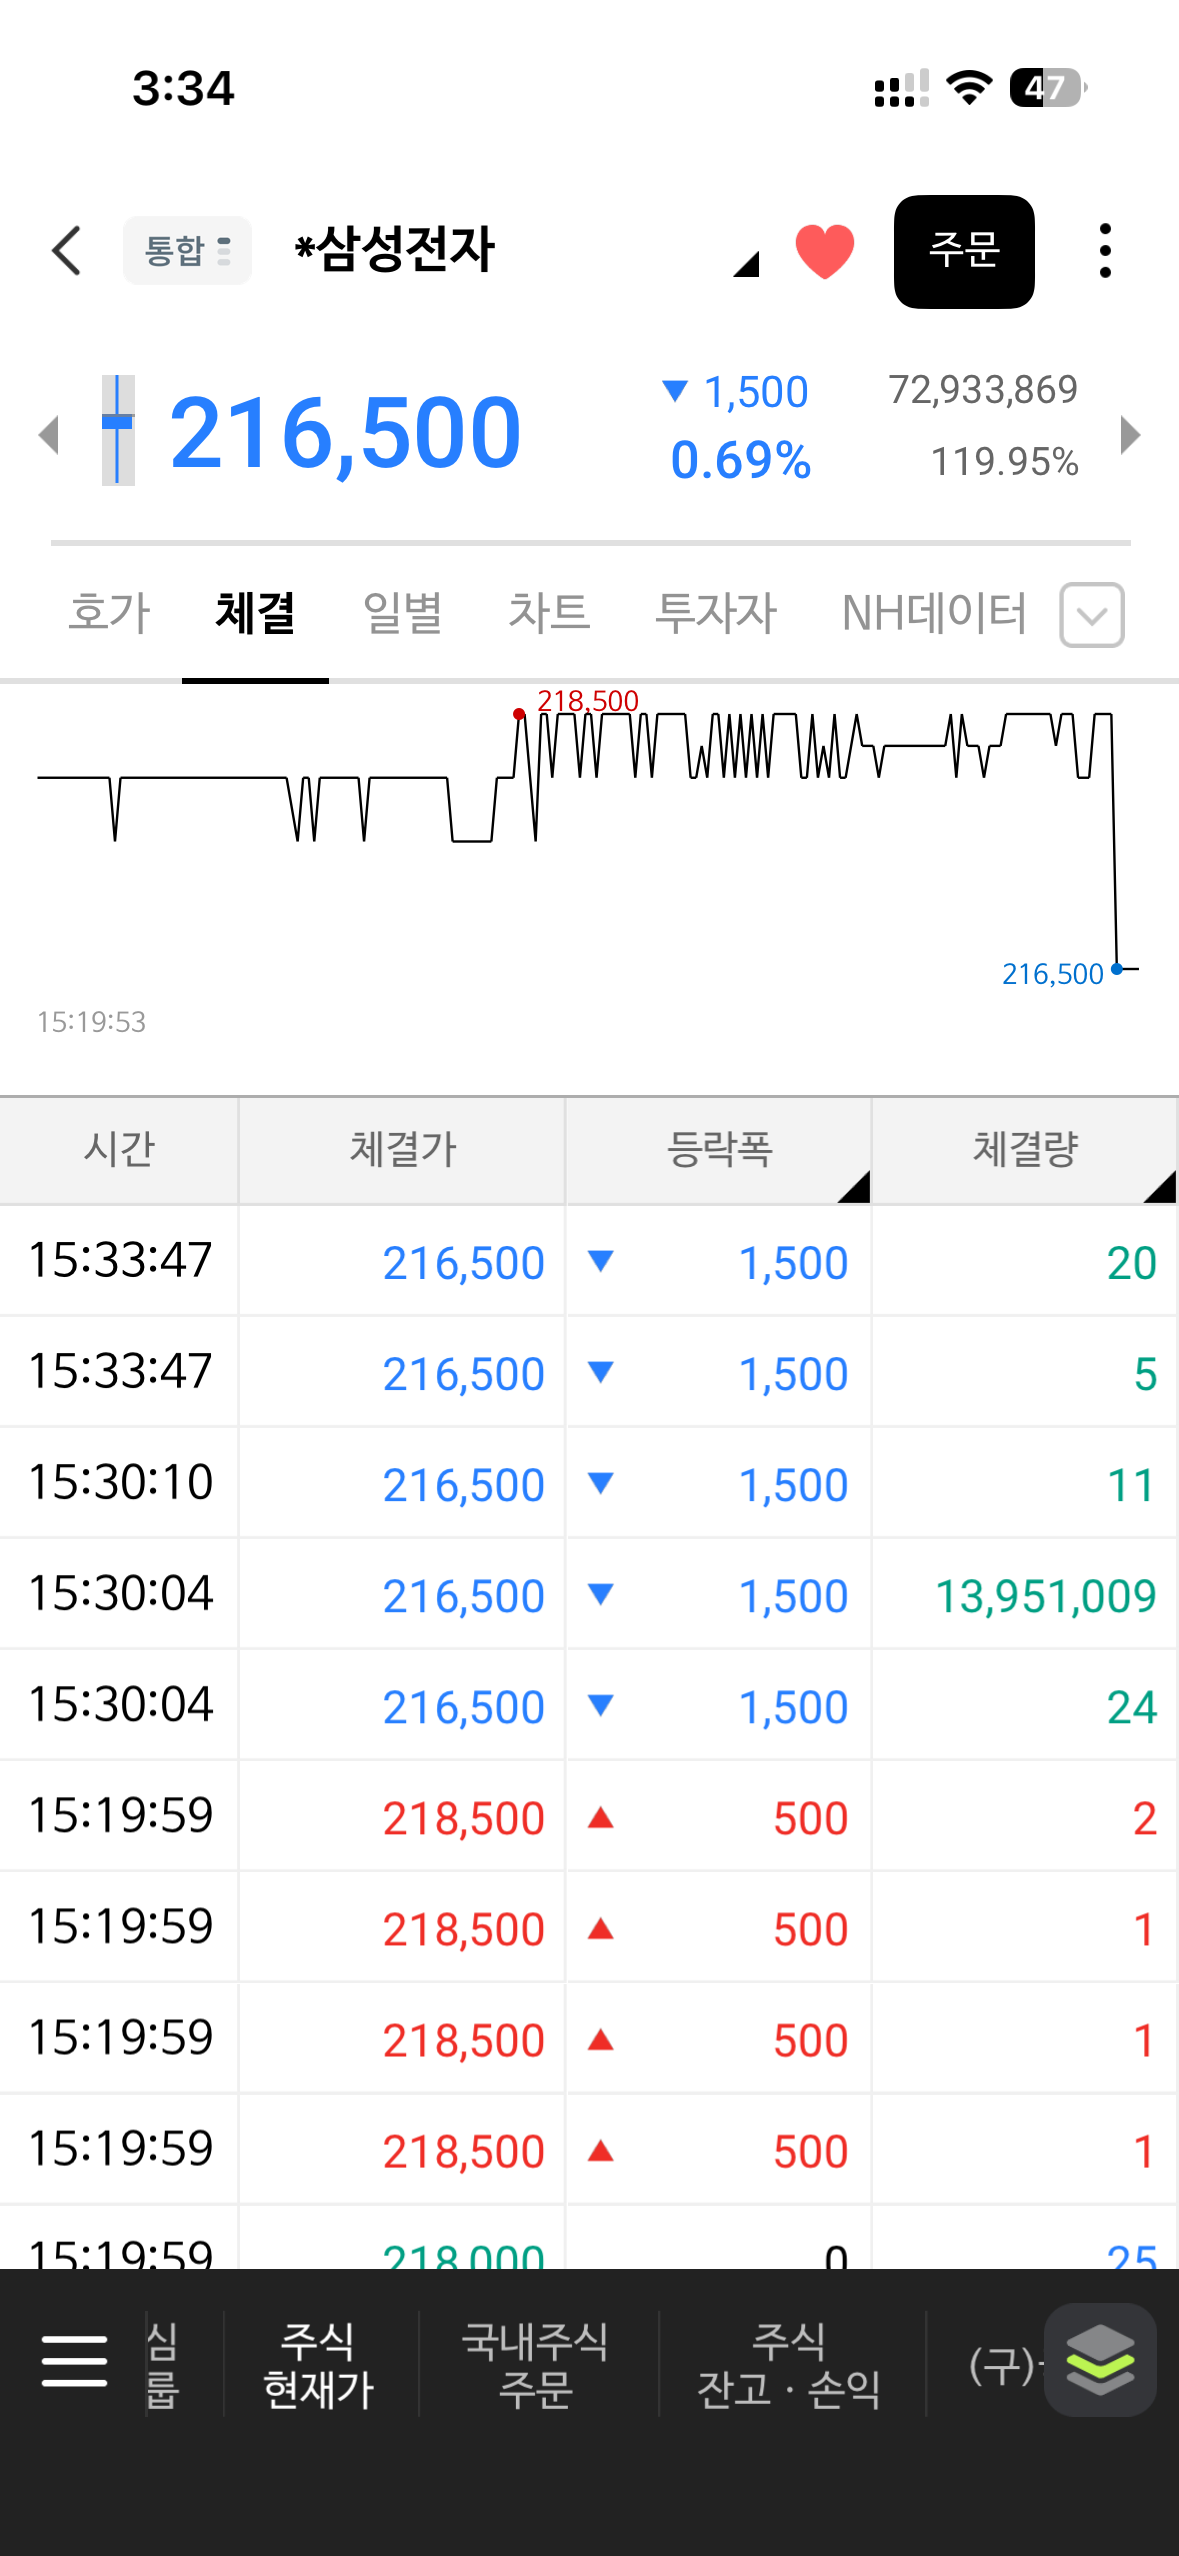Toggle the 통합 market selector
This screenshot has width=1179, height=2556.
pyautogui.click(x=187, y=251)
